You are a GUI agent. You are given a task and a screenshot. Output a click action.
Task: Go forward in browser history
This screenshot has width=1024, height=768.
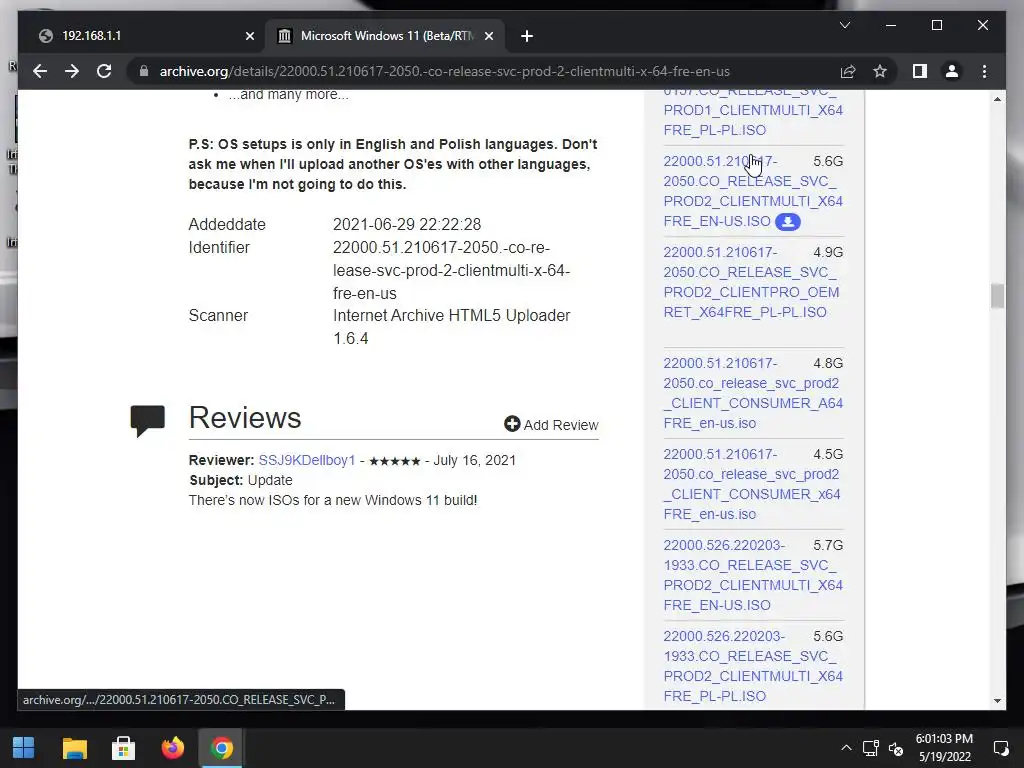(x=72, y=71)
